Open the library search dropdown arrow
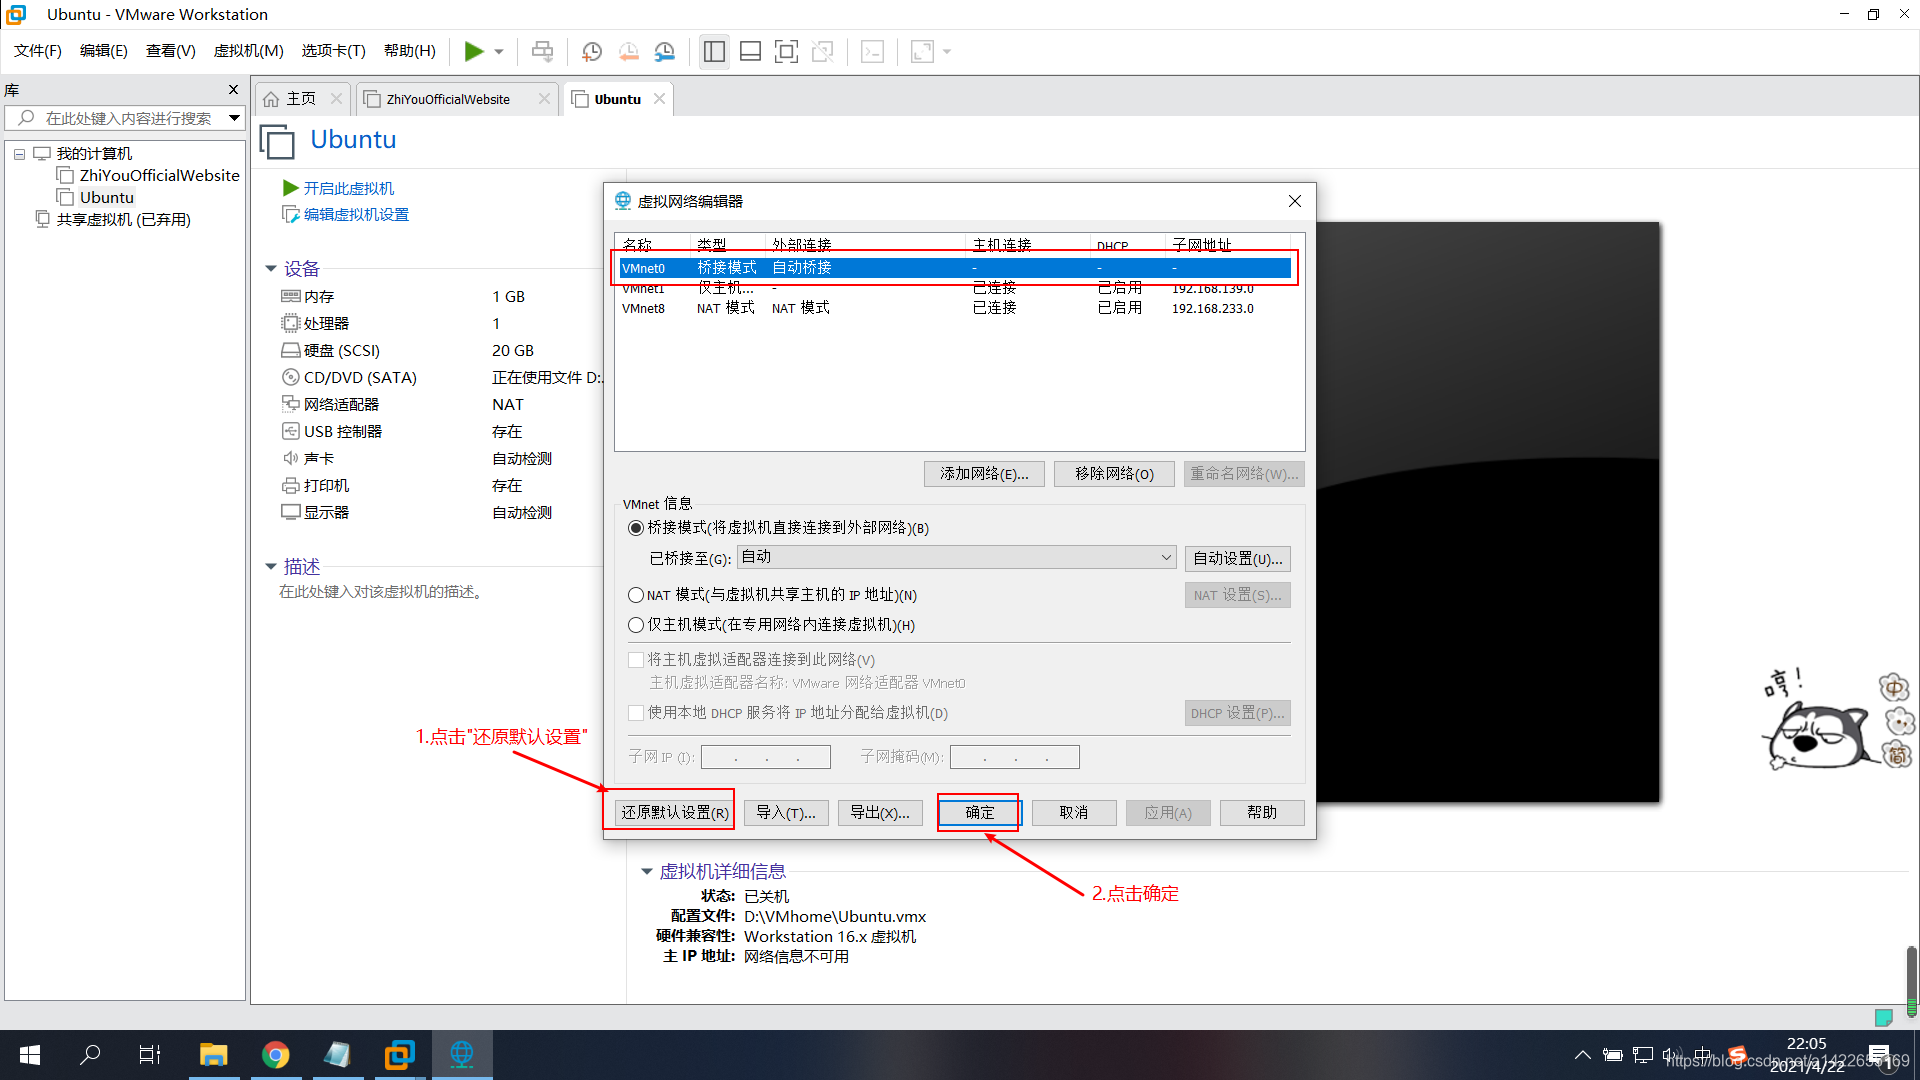Viewport: 1920px width, 1080px height. tap(234, 118)
